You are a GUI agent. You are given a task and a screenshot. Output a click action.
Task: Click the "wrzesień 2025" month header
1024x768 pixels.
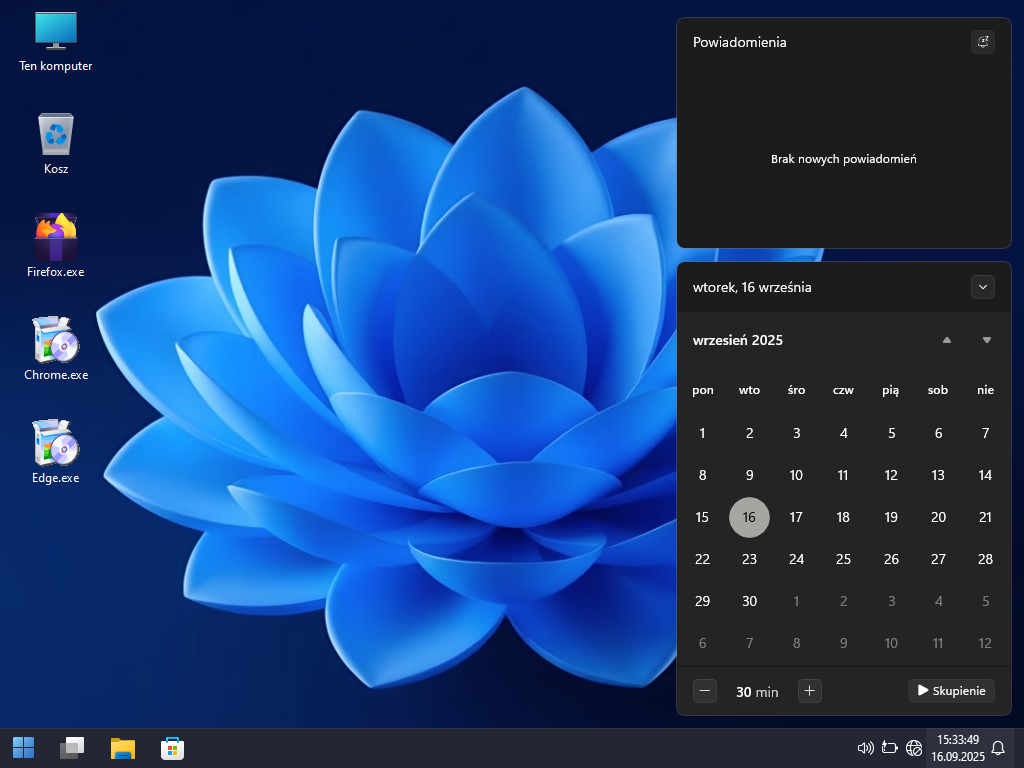(x=738, y=340)
